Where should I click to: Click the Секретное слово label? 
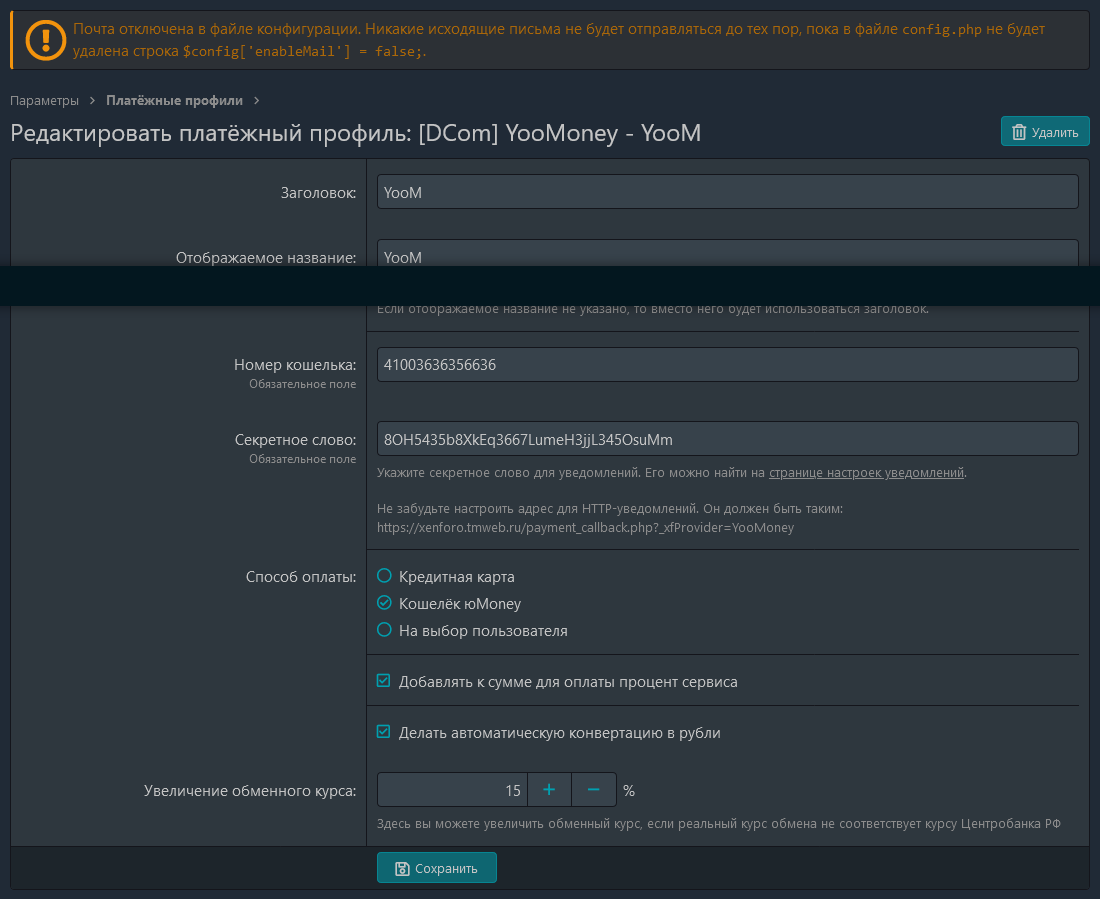pos(295,440)
